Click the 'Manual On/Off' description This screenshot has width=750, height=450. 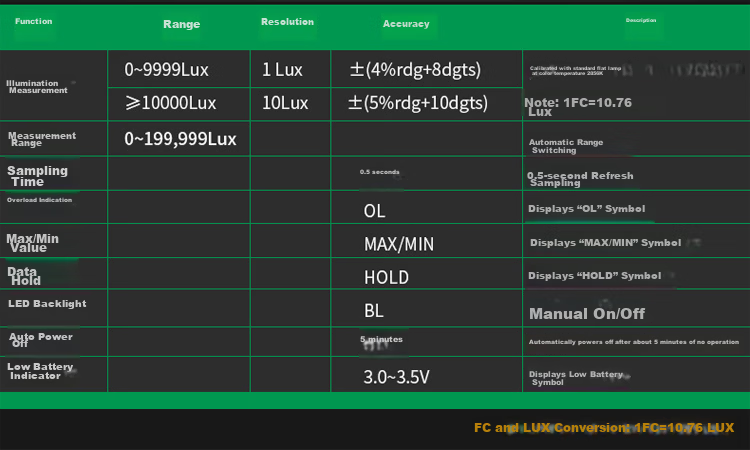point(587,314)
